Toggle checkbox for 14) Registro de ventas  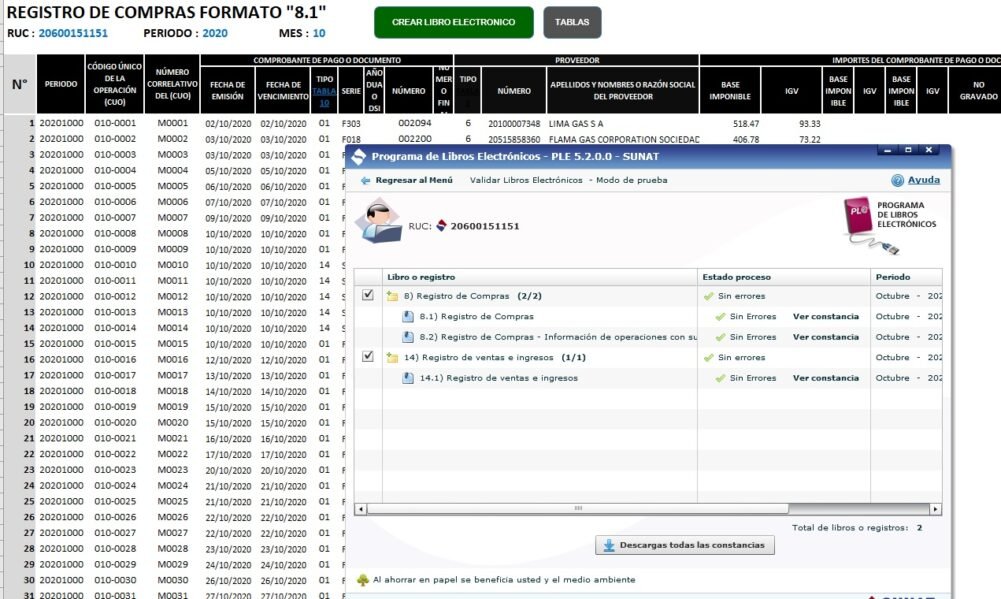click(x=368, y=356)
